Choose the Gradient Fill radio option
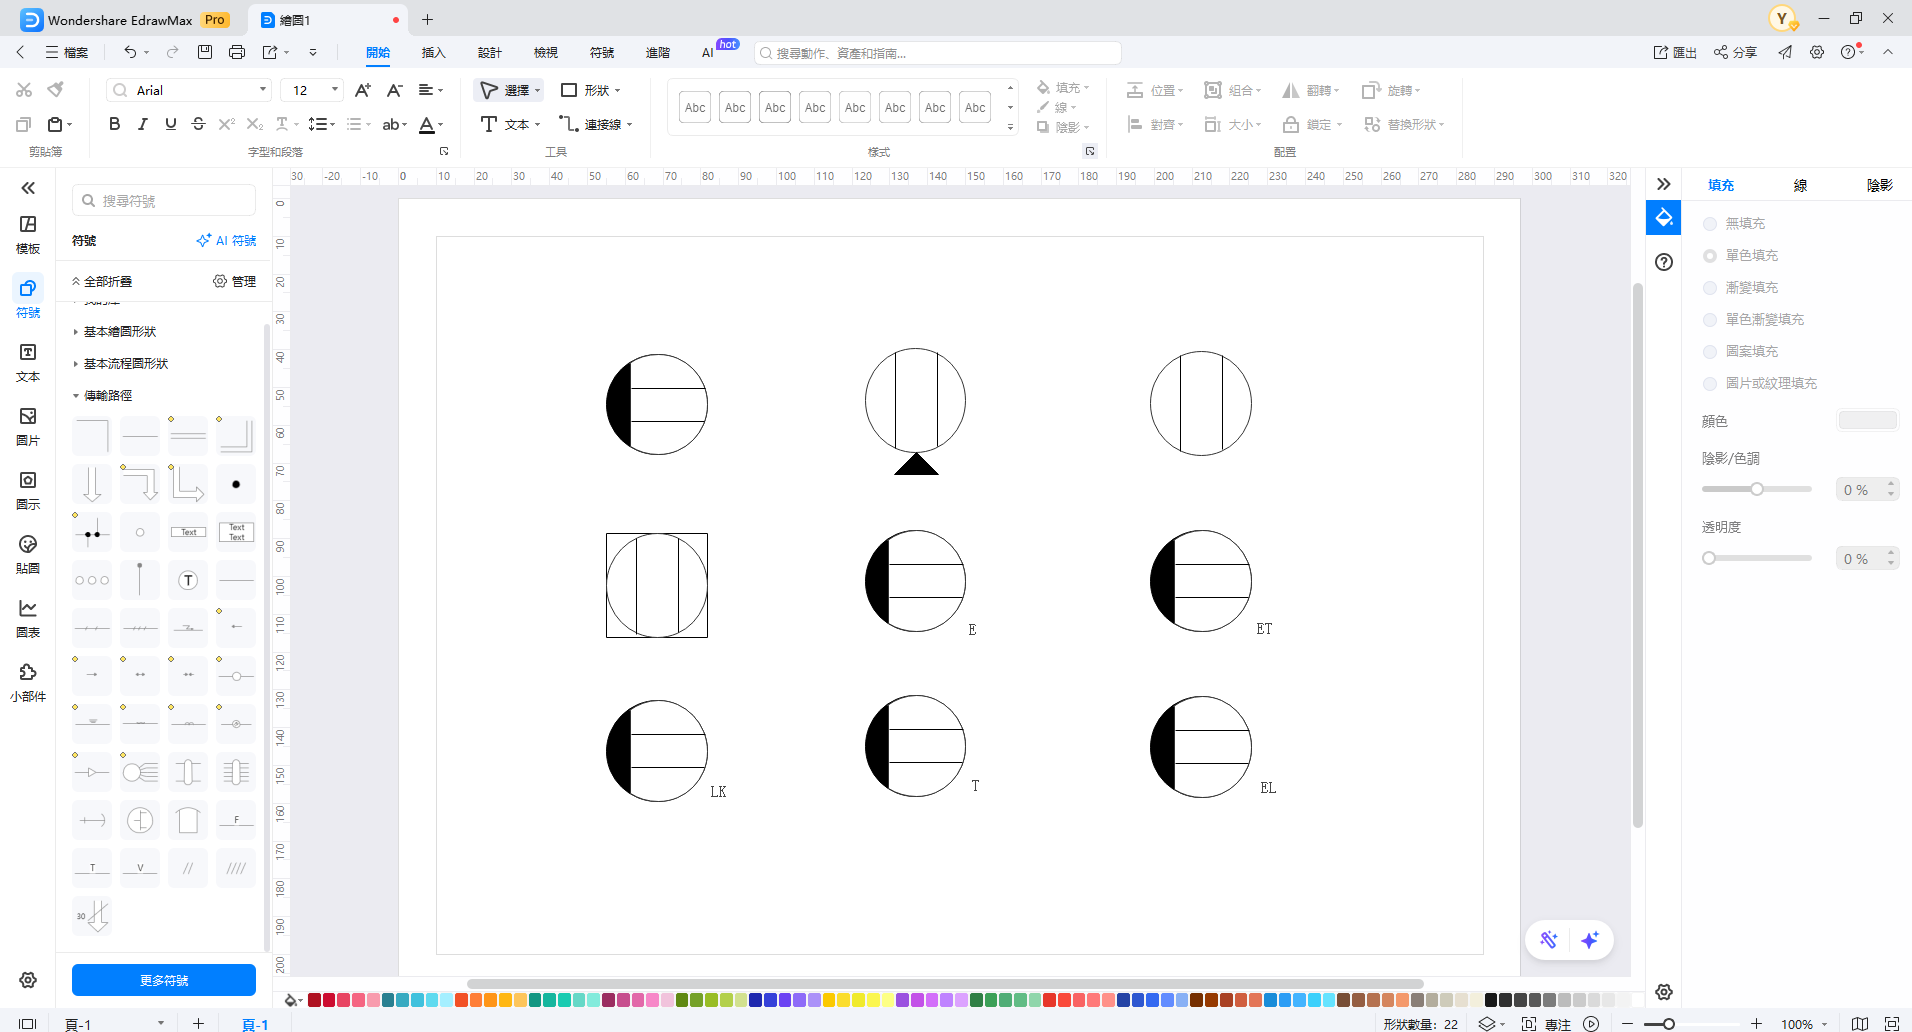 pos(1710,288)
